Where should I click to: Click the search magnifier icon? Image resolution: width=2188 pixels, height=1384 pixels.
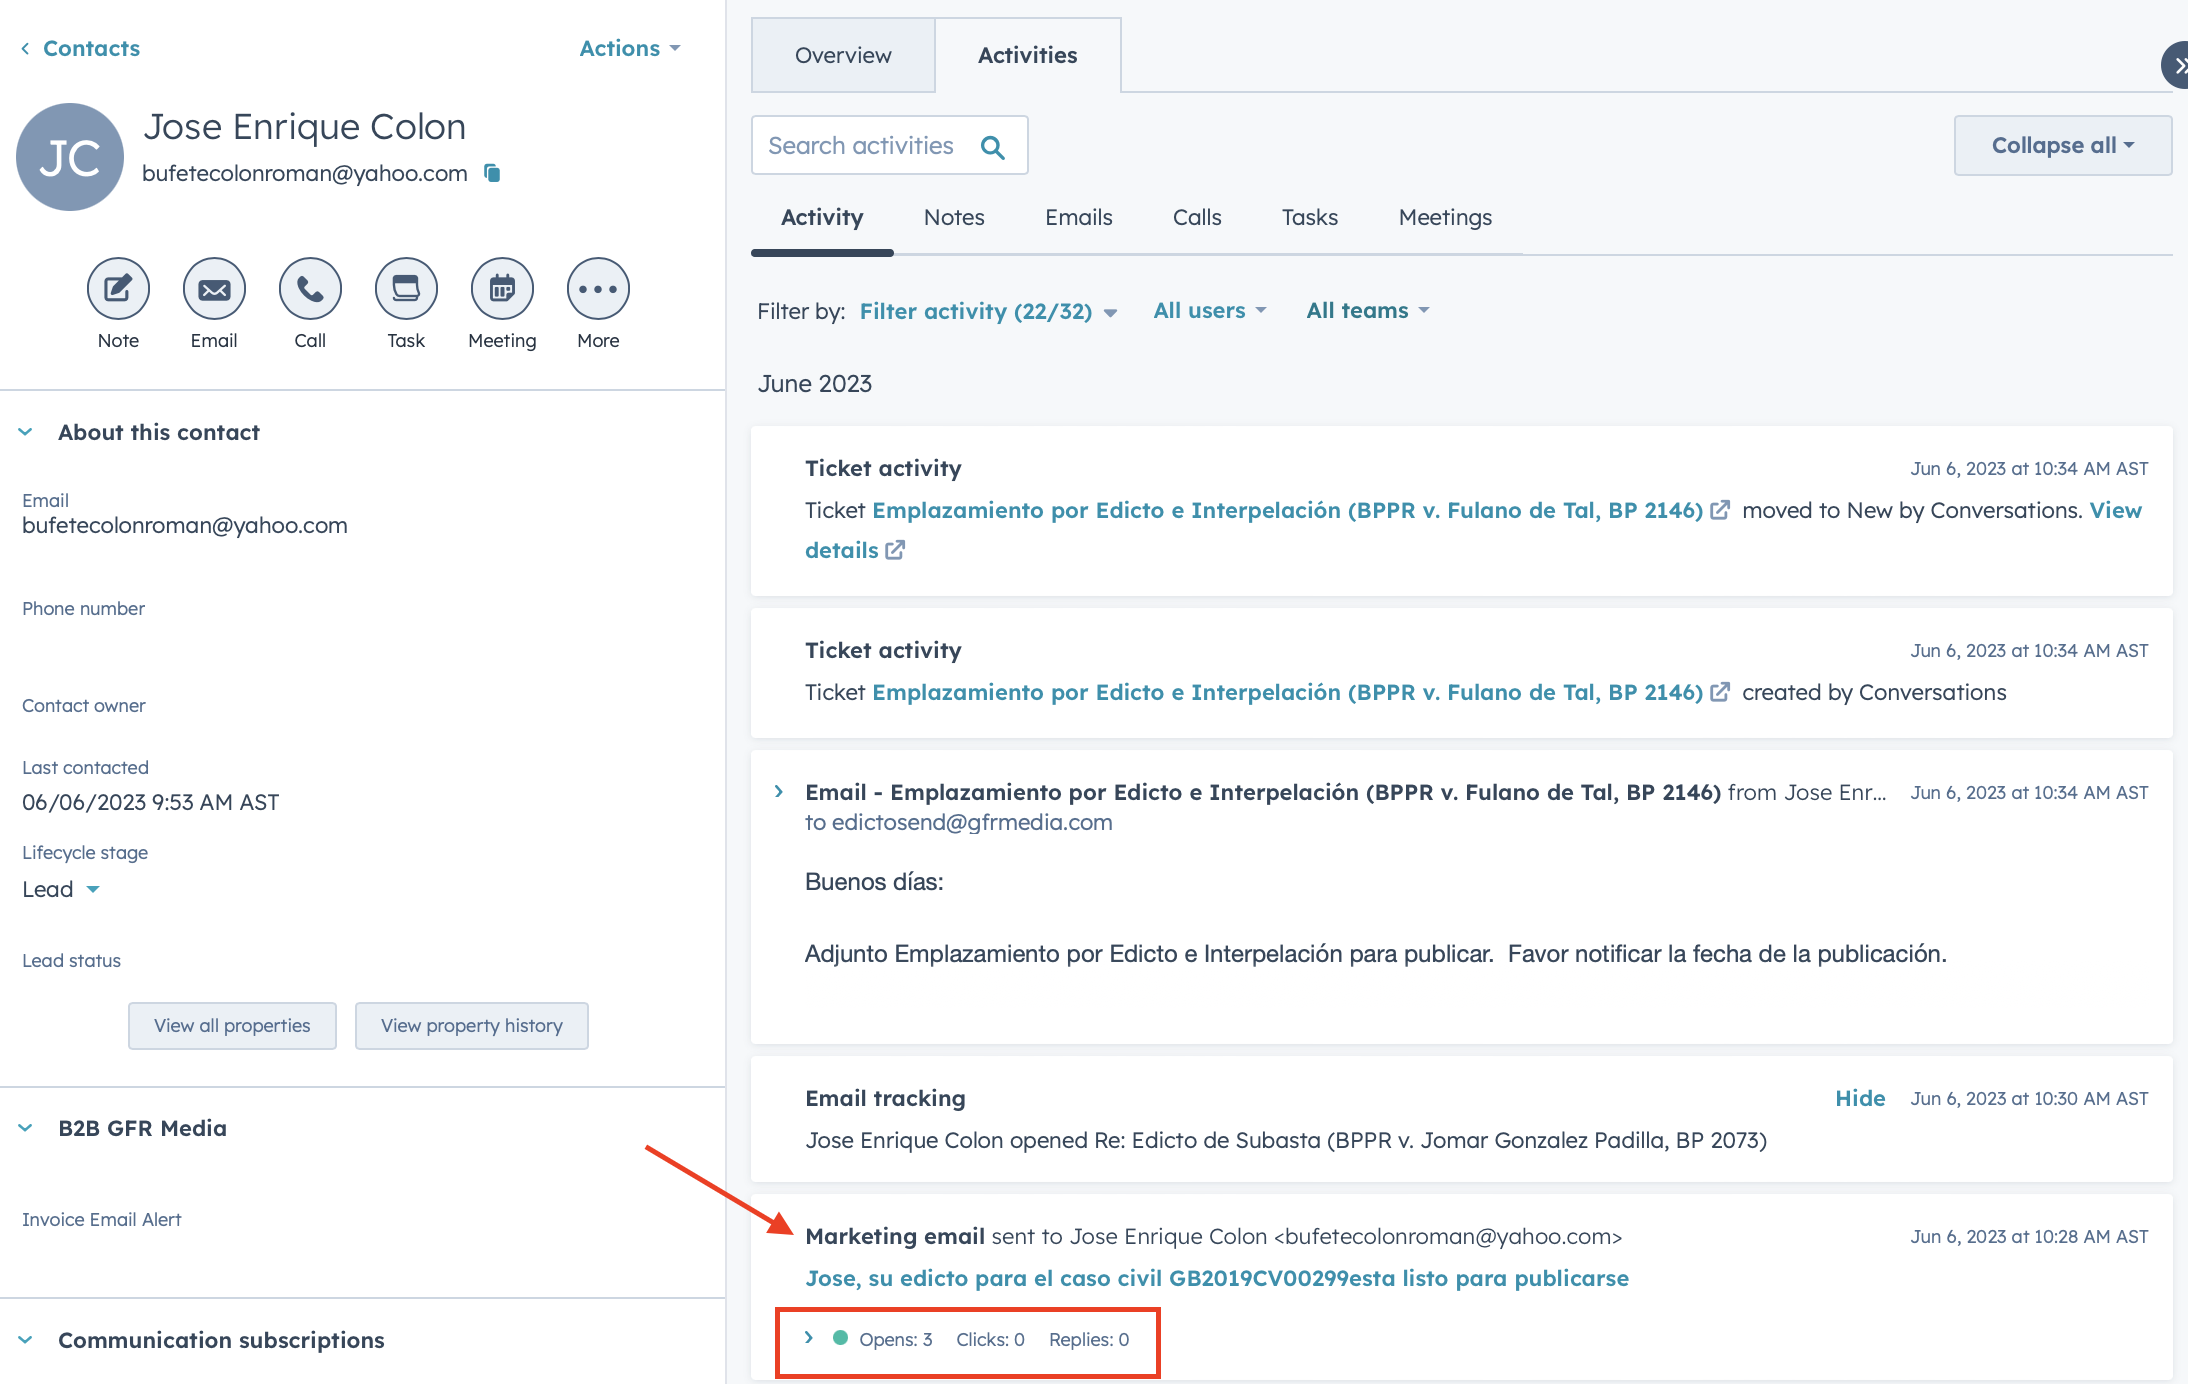tap(992, 147)
